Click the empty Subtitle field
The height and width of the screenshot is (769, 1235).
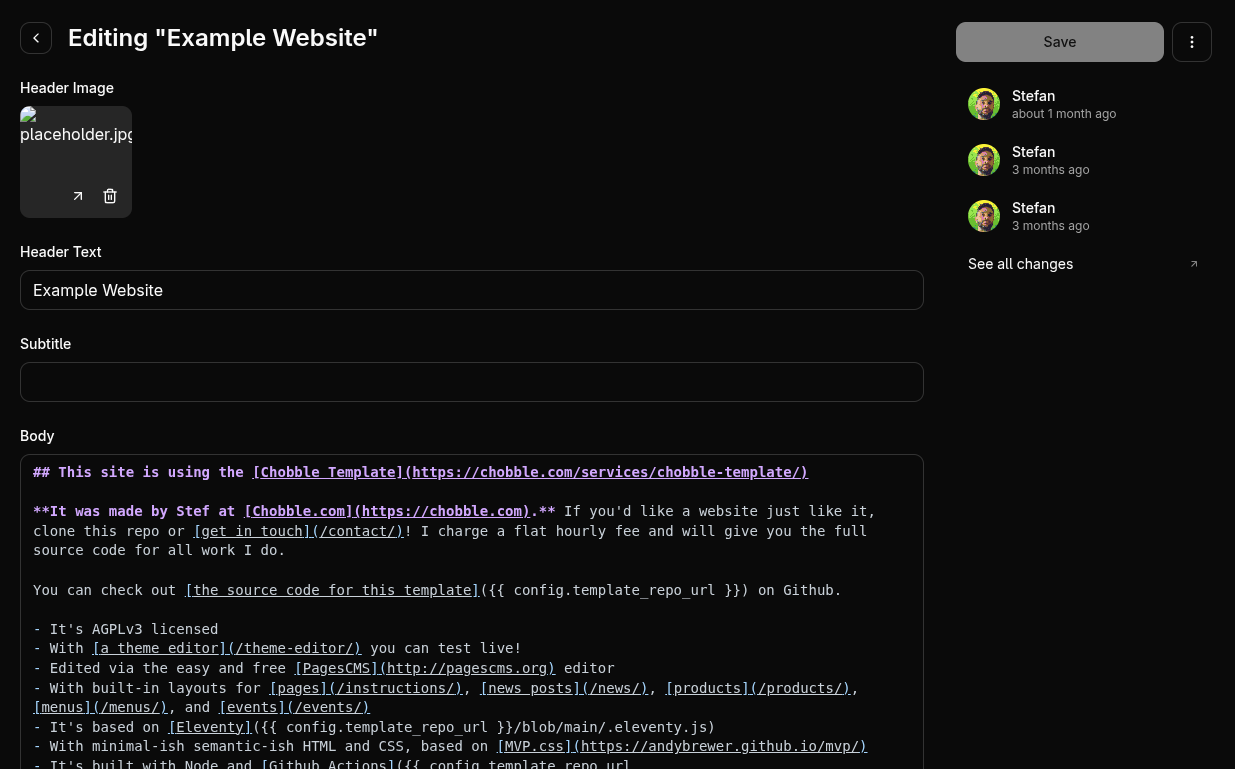click(x=471, y=382)
